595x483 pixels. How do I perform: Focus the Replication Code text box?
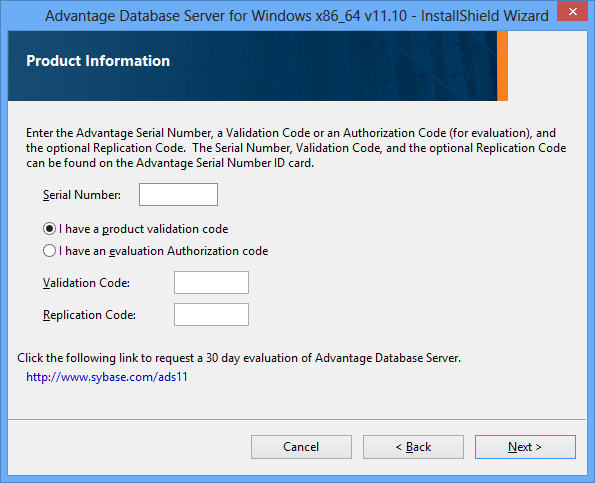coord(211,315)
